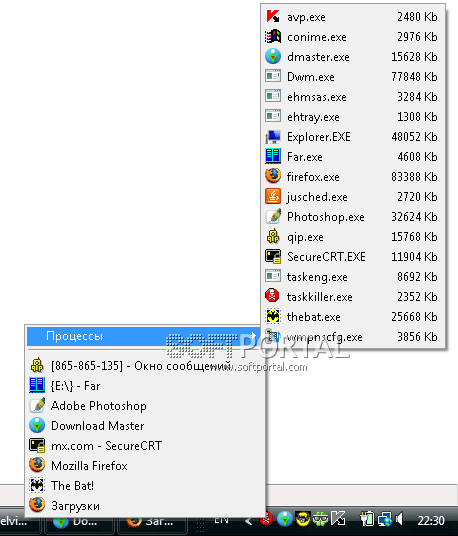This screenshot has height=536, width=458.
Task: Click the Adobe Photoshop window entry
Action: coord(146,406)
